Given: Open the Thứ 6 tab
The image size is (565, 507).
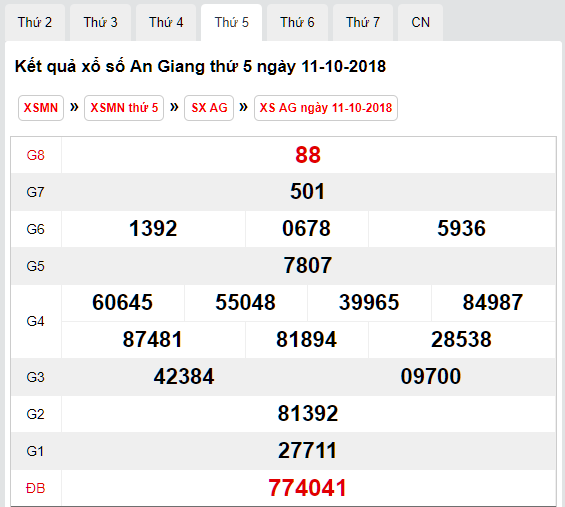Looking at the screenshot, I should 297,22.
